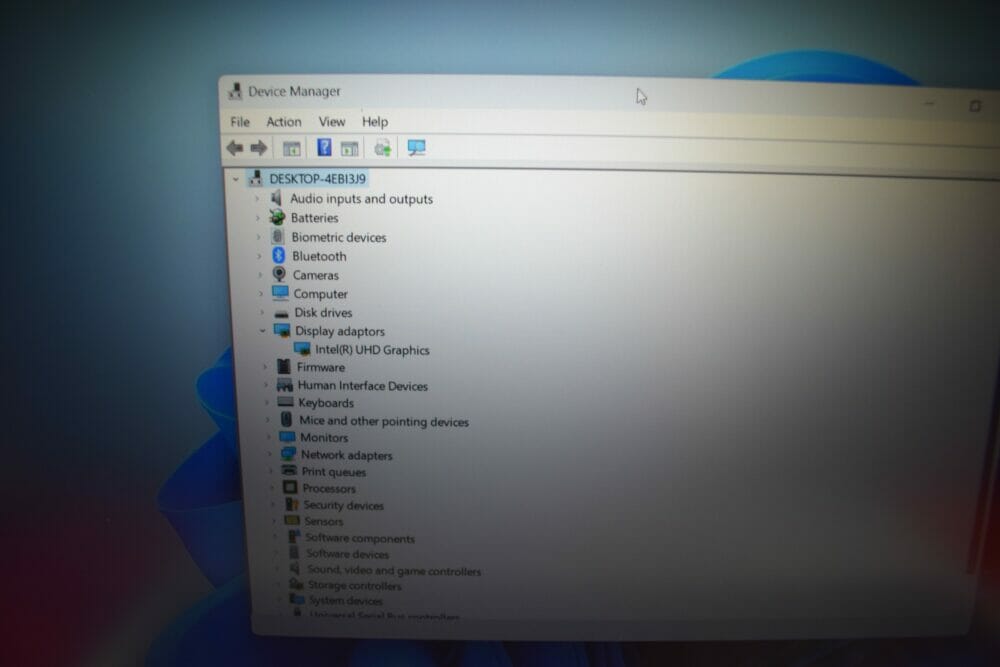The height and width of the screenshot is (667, 1000).
Task: Click the Device Manager title bar icon
Action: pyautogui.click(x=235, y=91)
